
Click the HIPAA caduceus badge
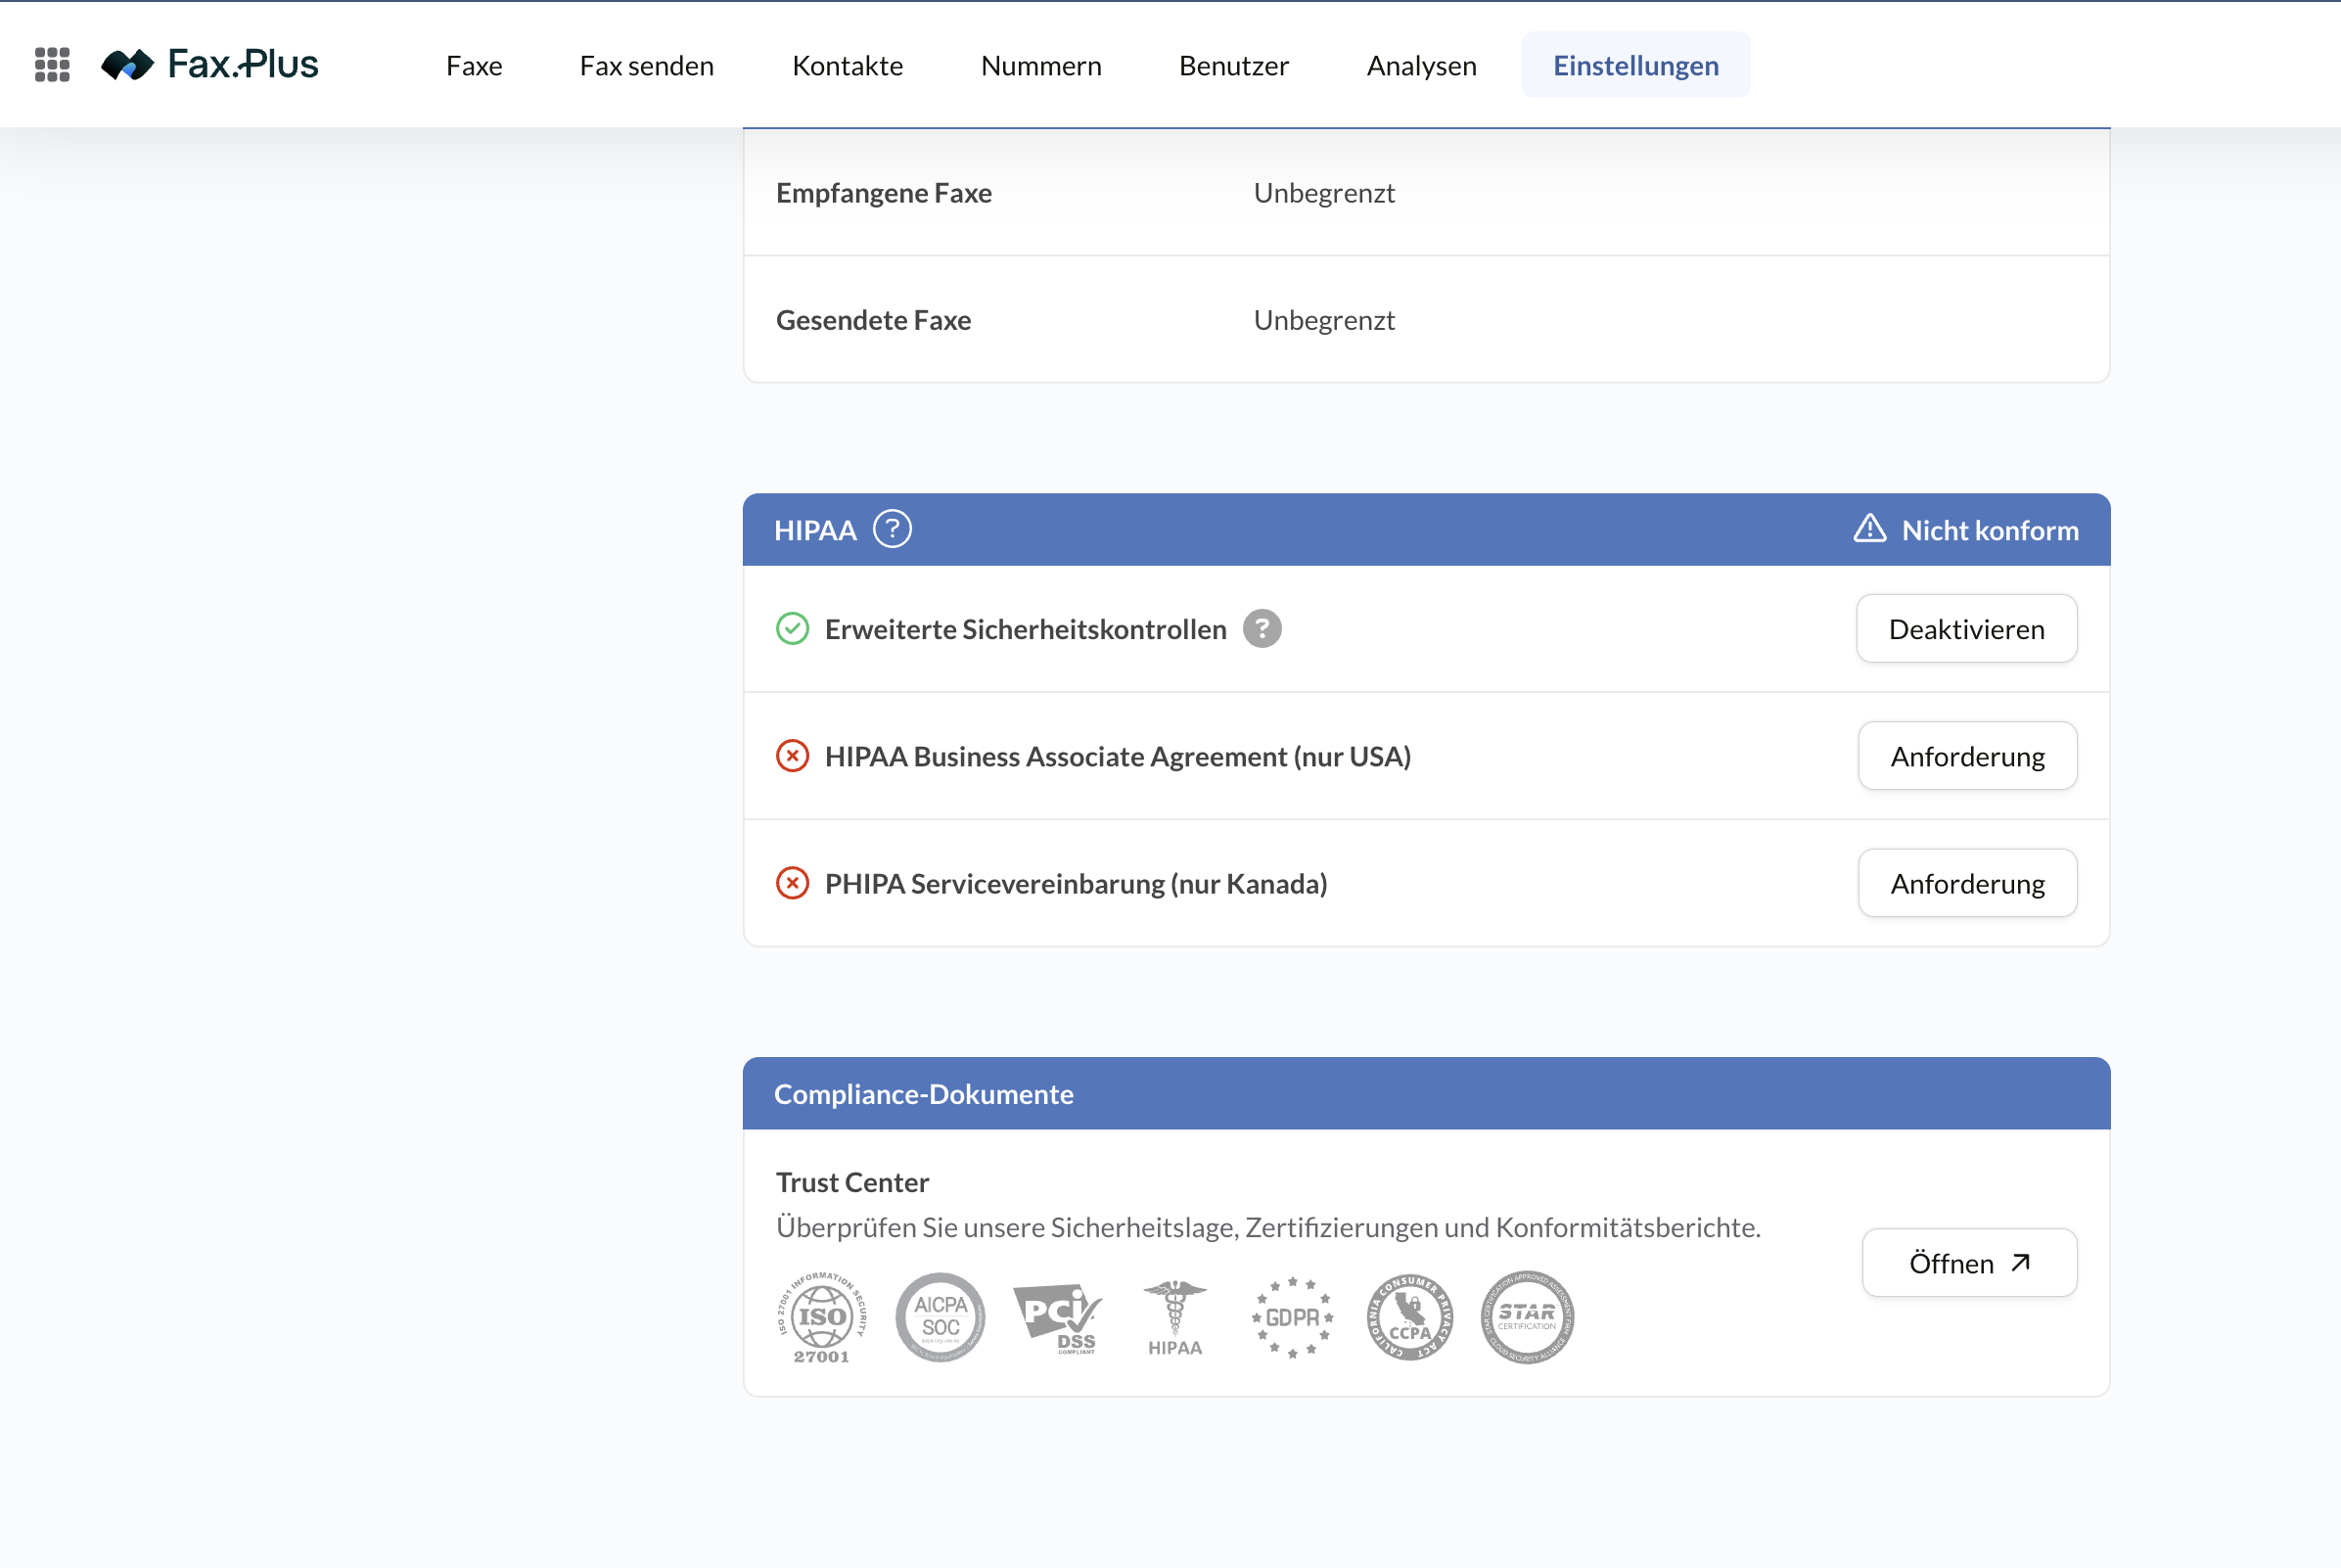coord(1175,1318)
